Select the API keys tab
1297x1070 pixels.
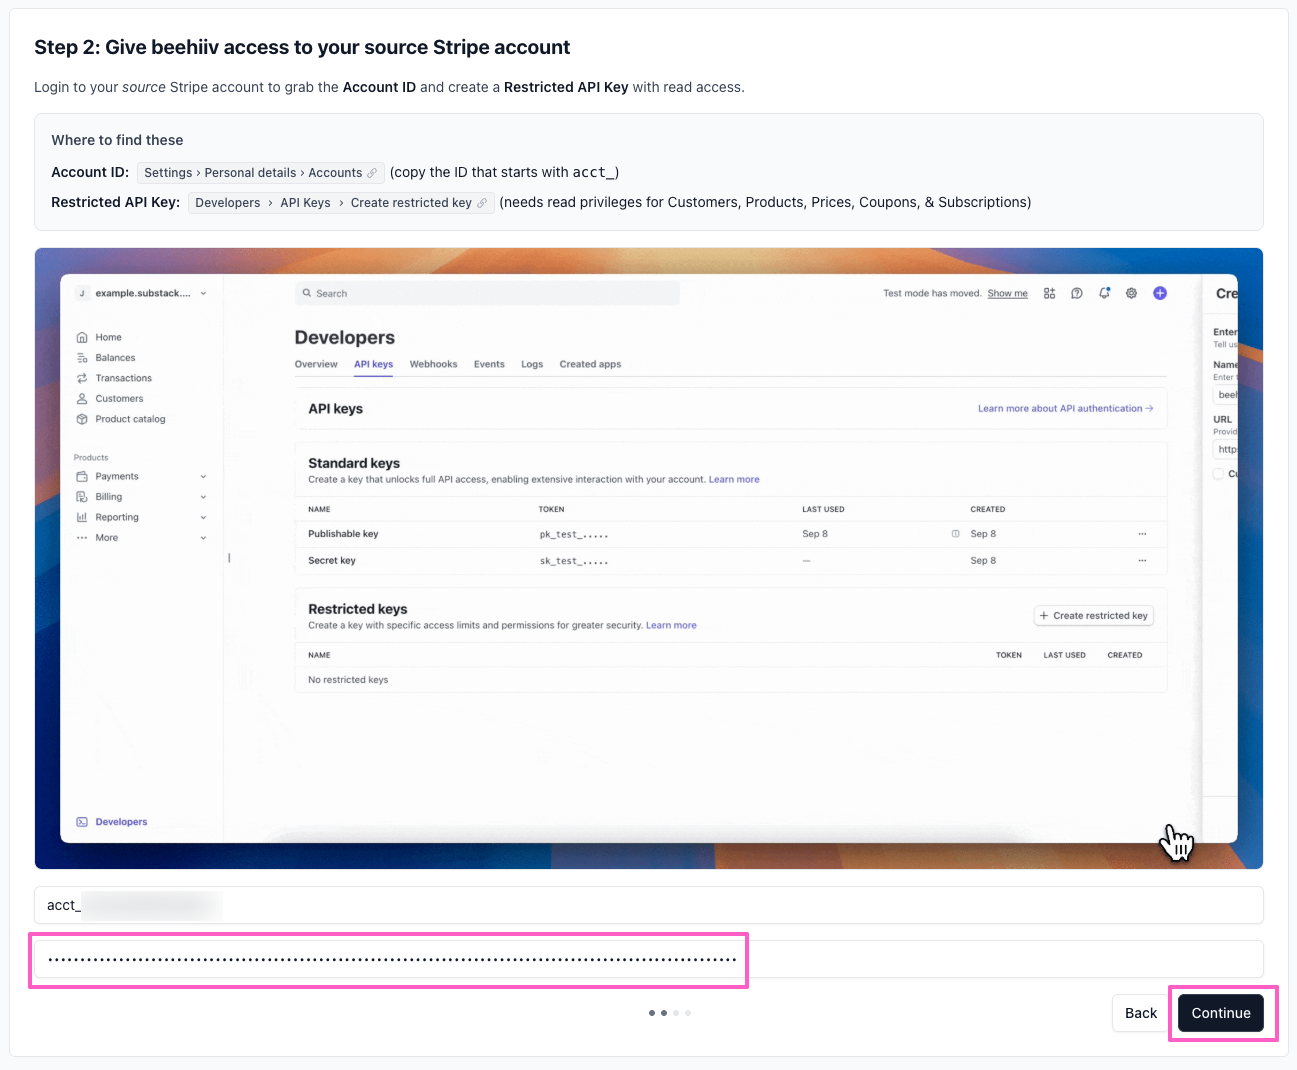373,364
